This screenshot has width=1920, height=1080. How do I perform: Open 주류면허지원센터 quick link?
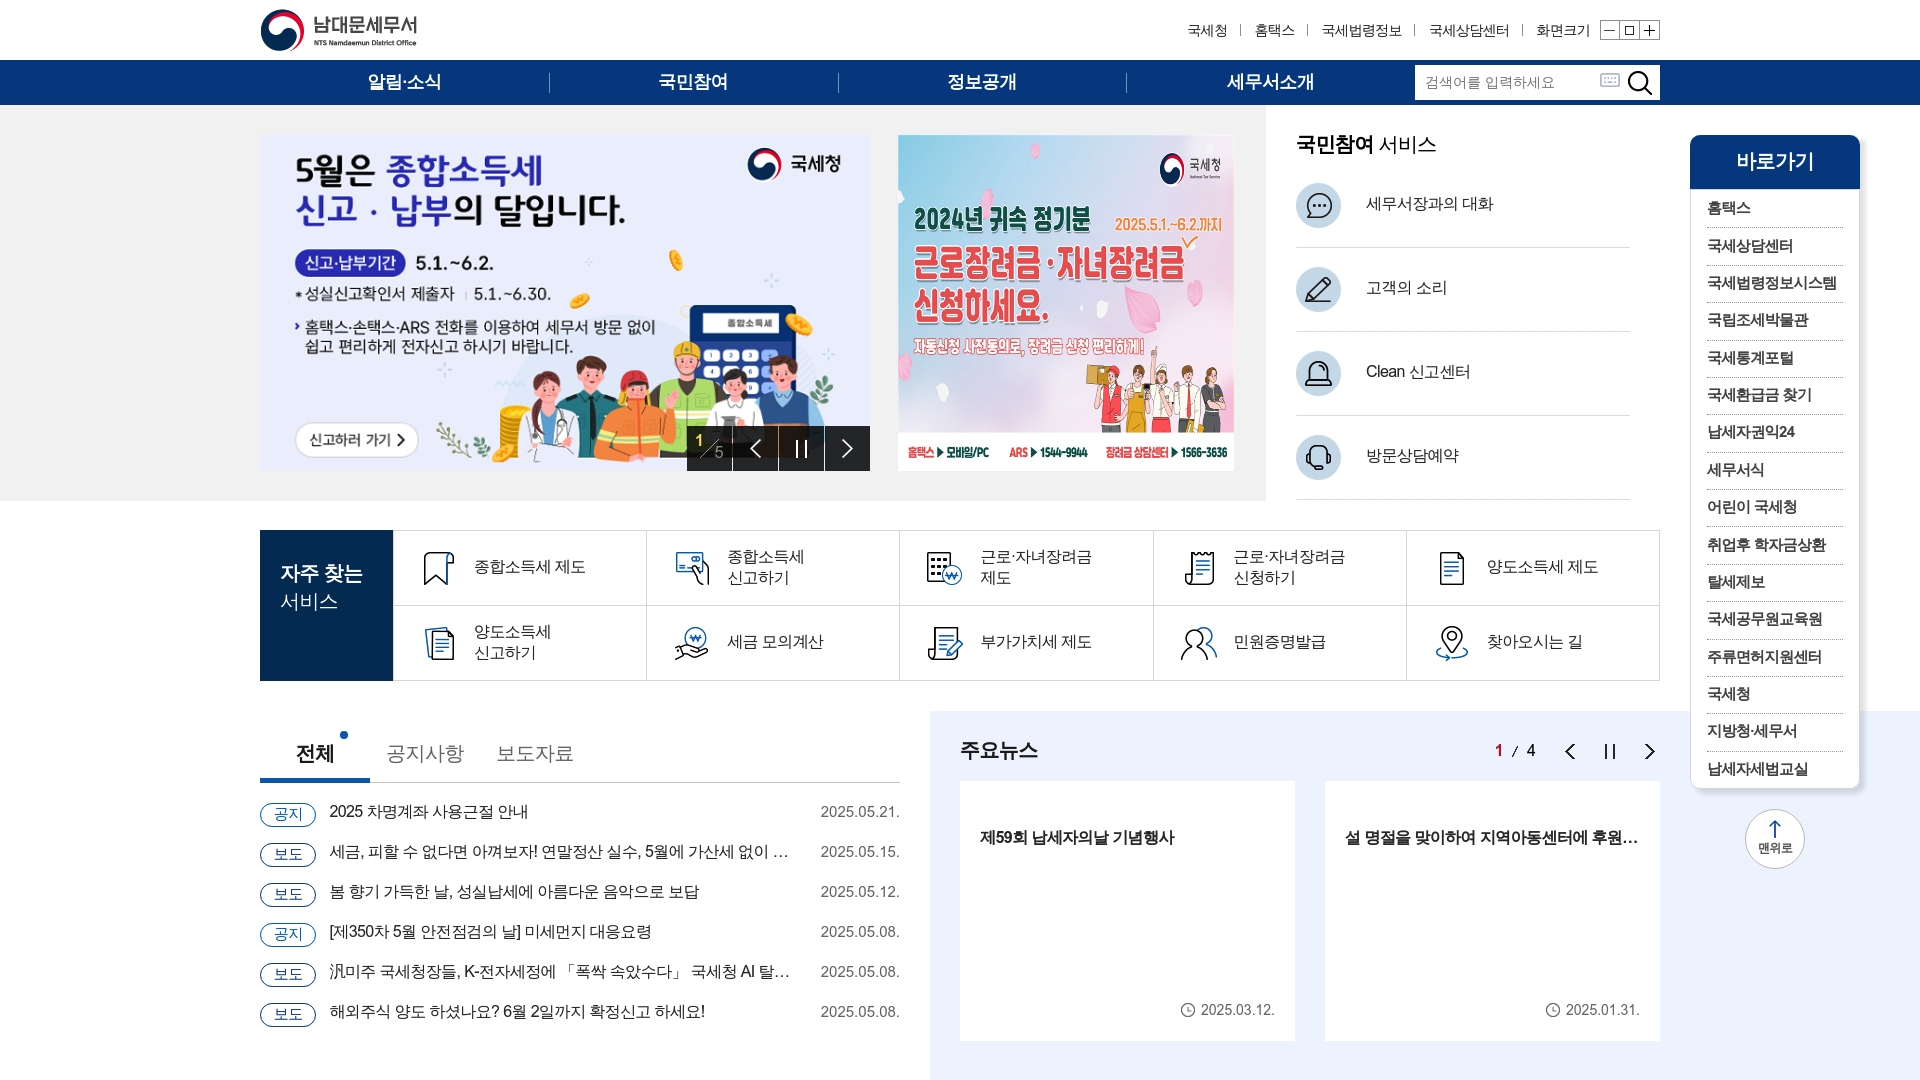tap(1764, 657)
